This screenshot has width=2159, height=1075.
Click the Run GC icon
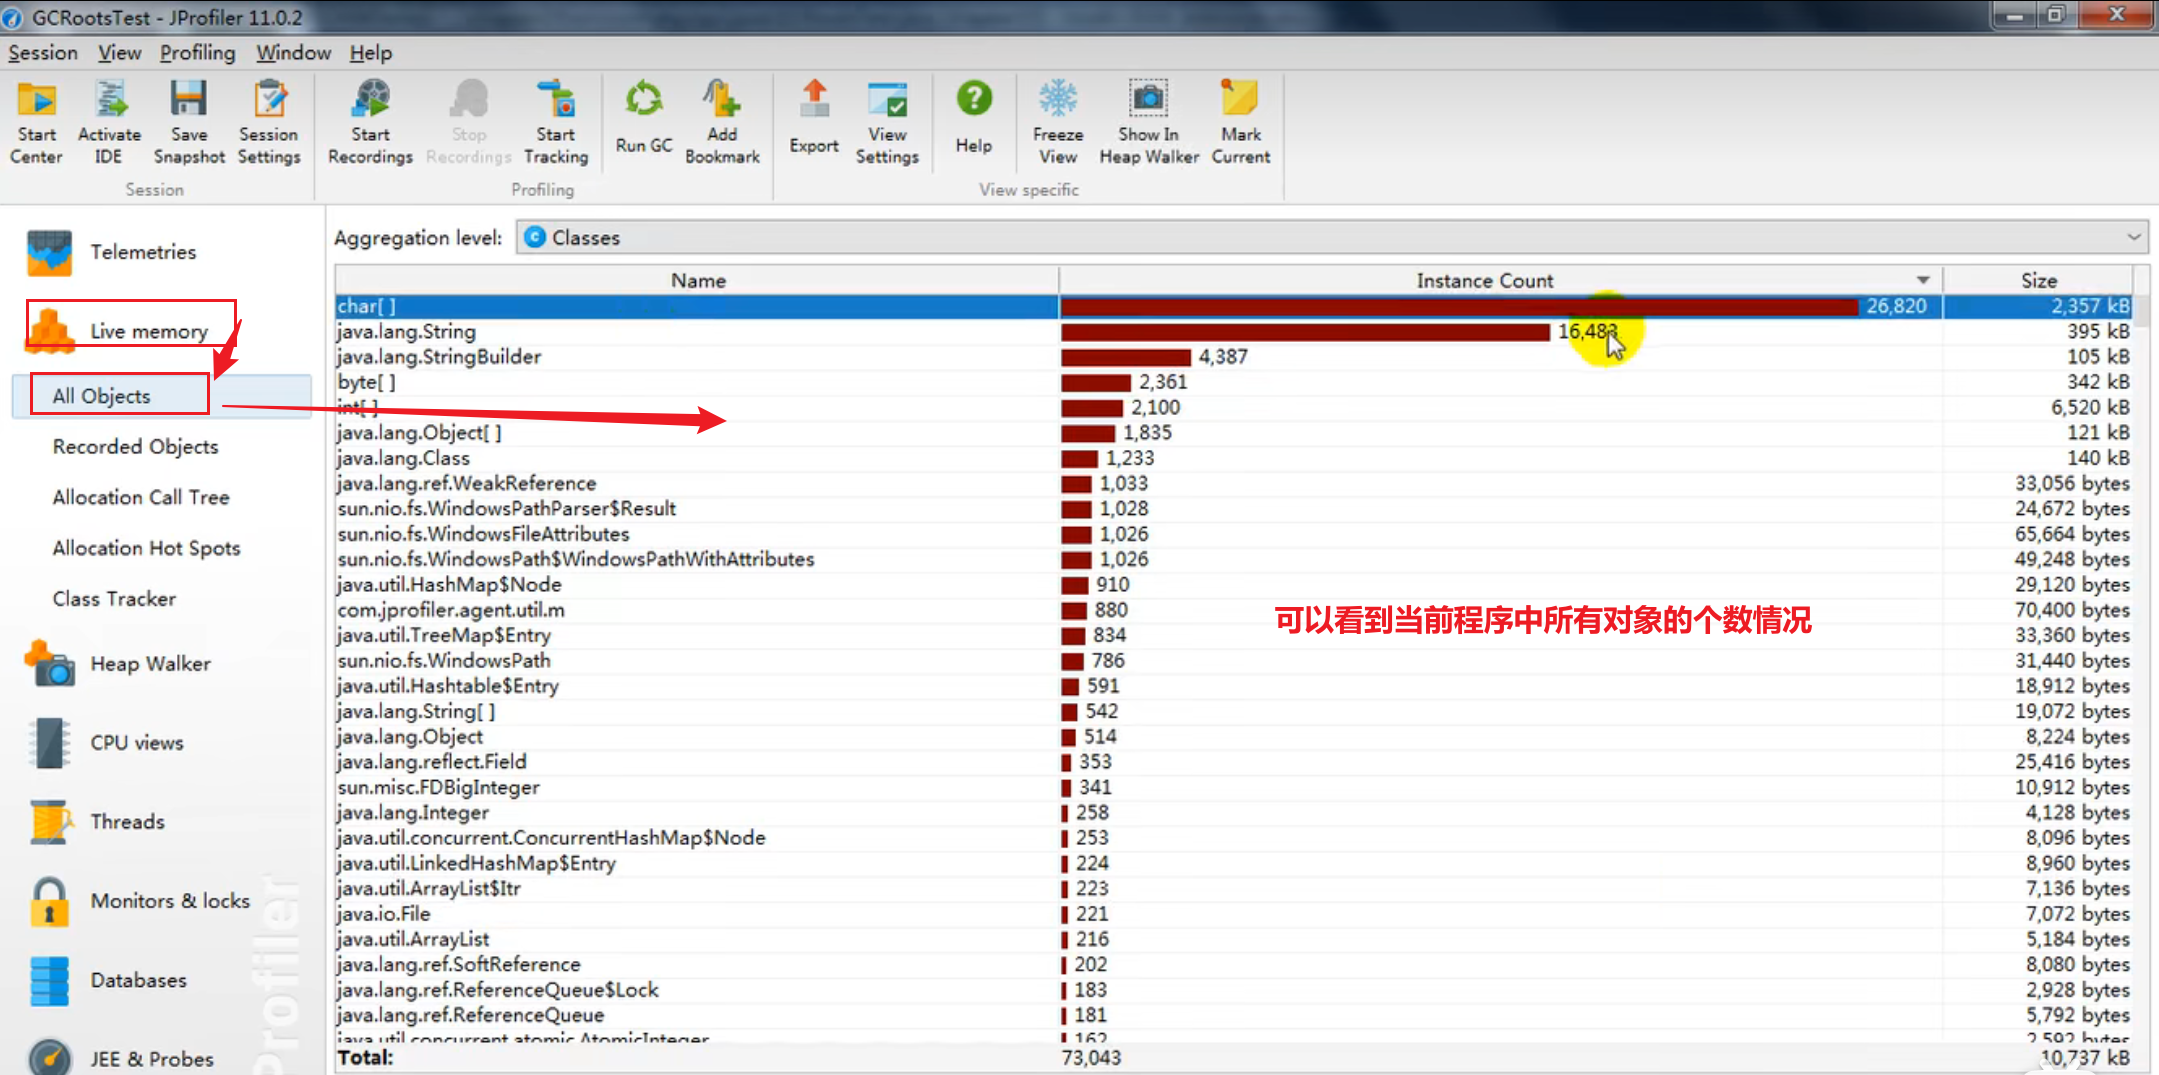point(644,101)
